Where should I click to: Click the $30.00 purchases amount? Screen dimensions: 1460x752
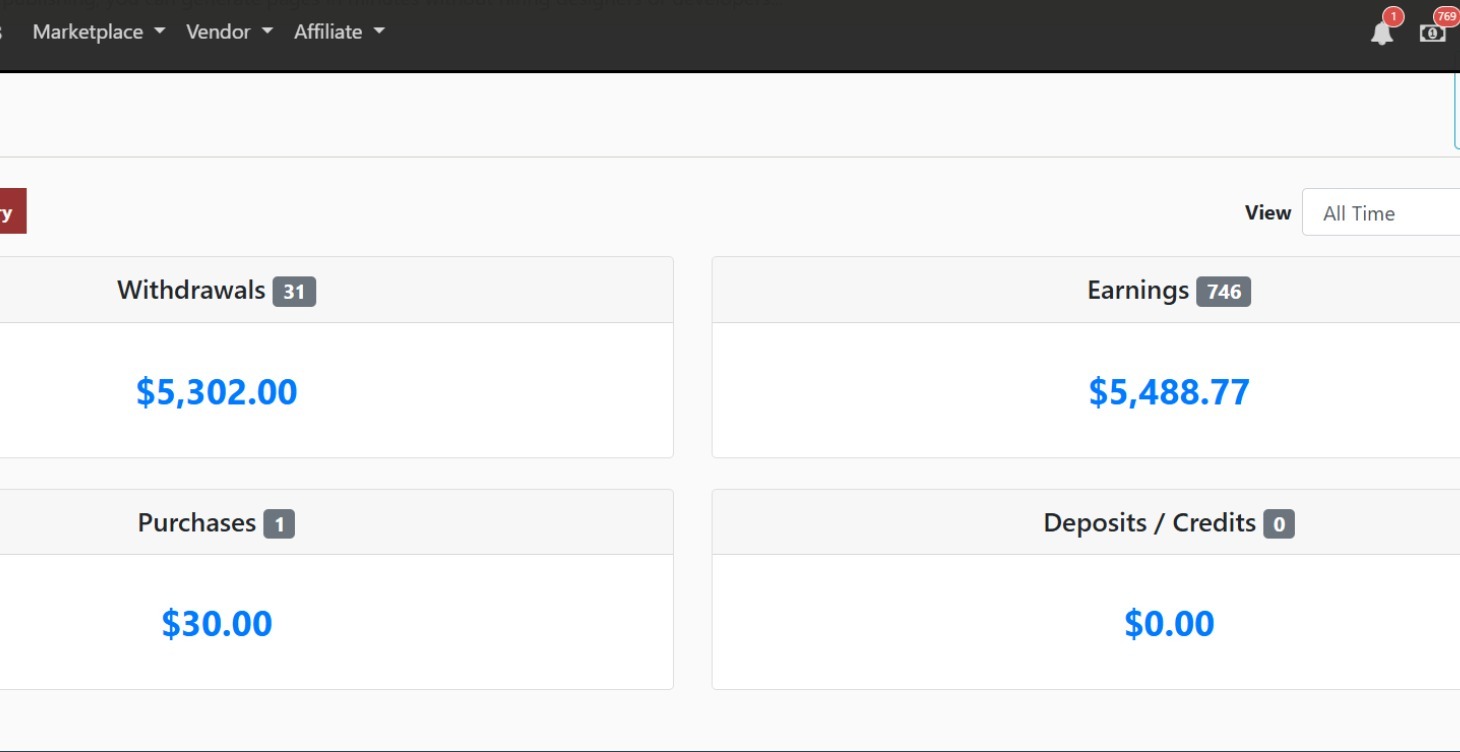coord(217,623)
